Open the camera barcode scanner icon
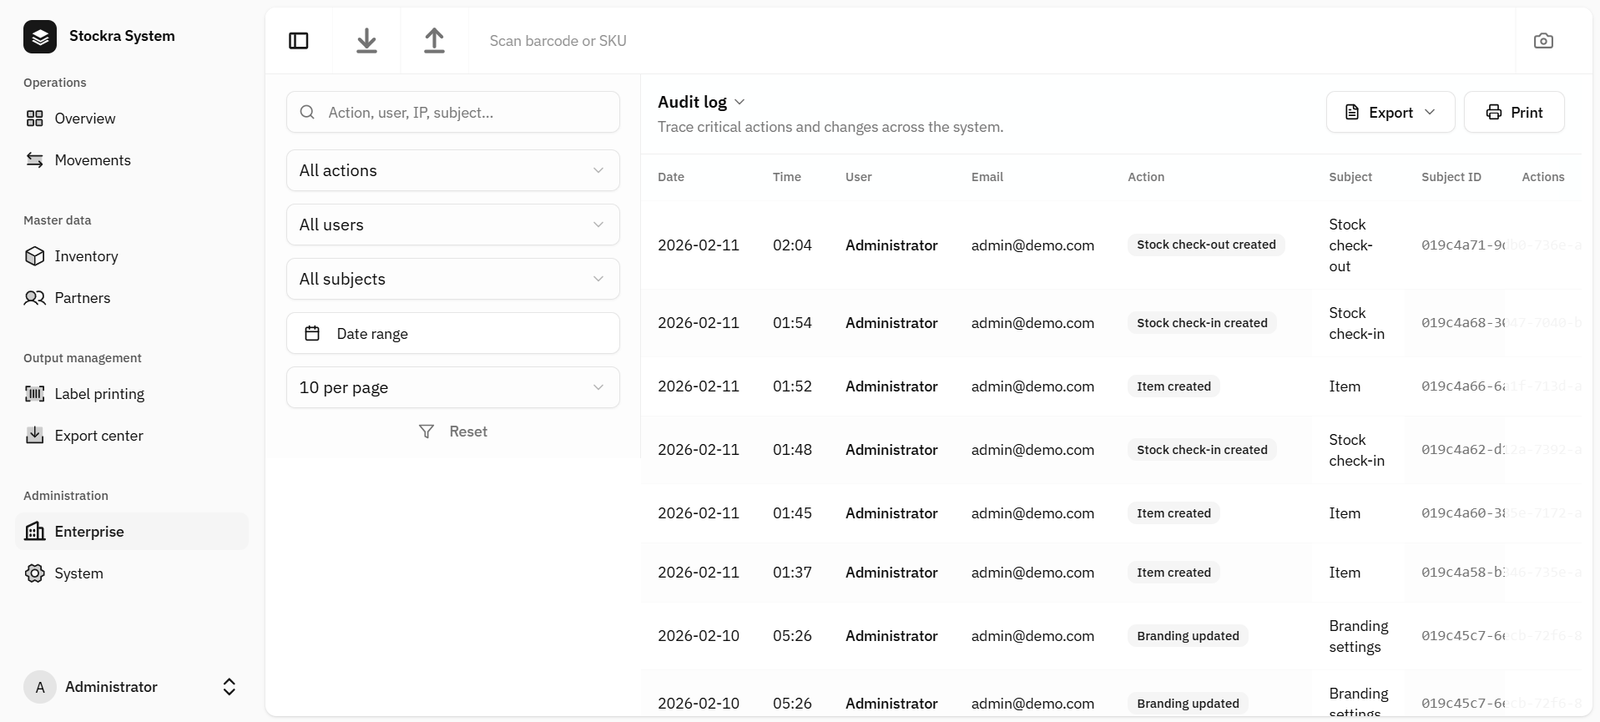Screen dimensions: 1600x722 (x=1543, y=41)
